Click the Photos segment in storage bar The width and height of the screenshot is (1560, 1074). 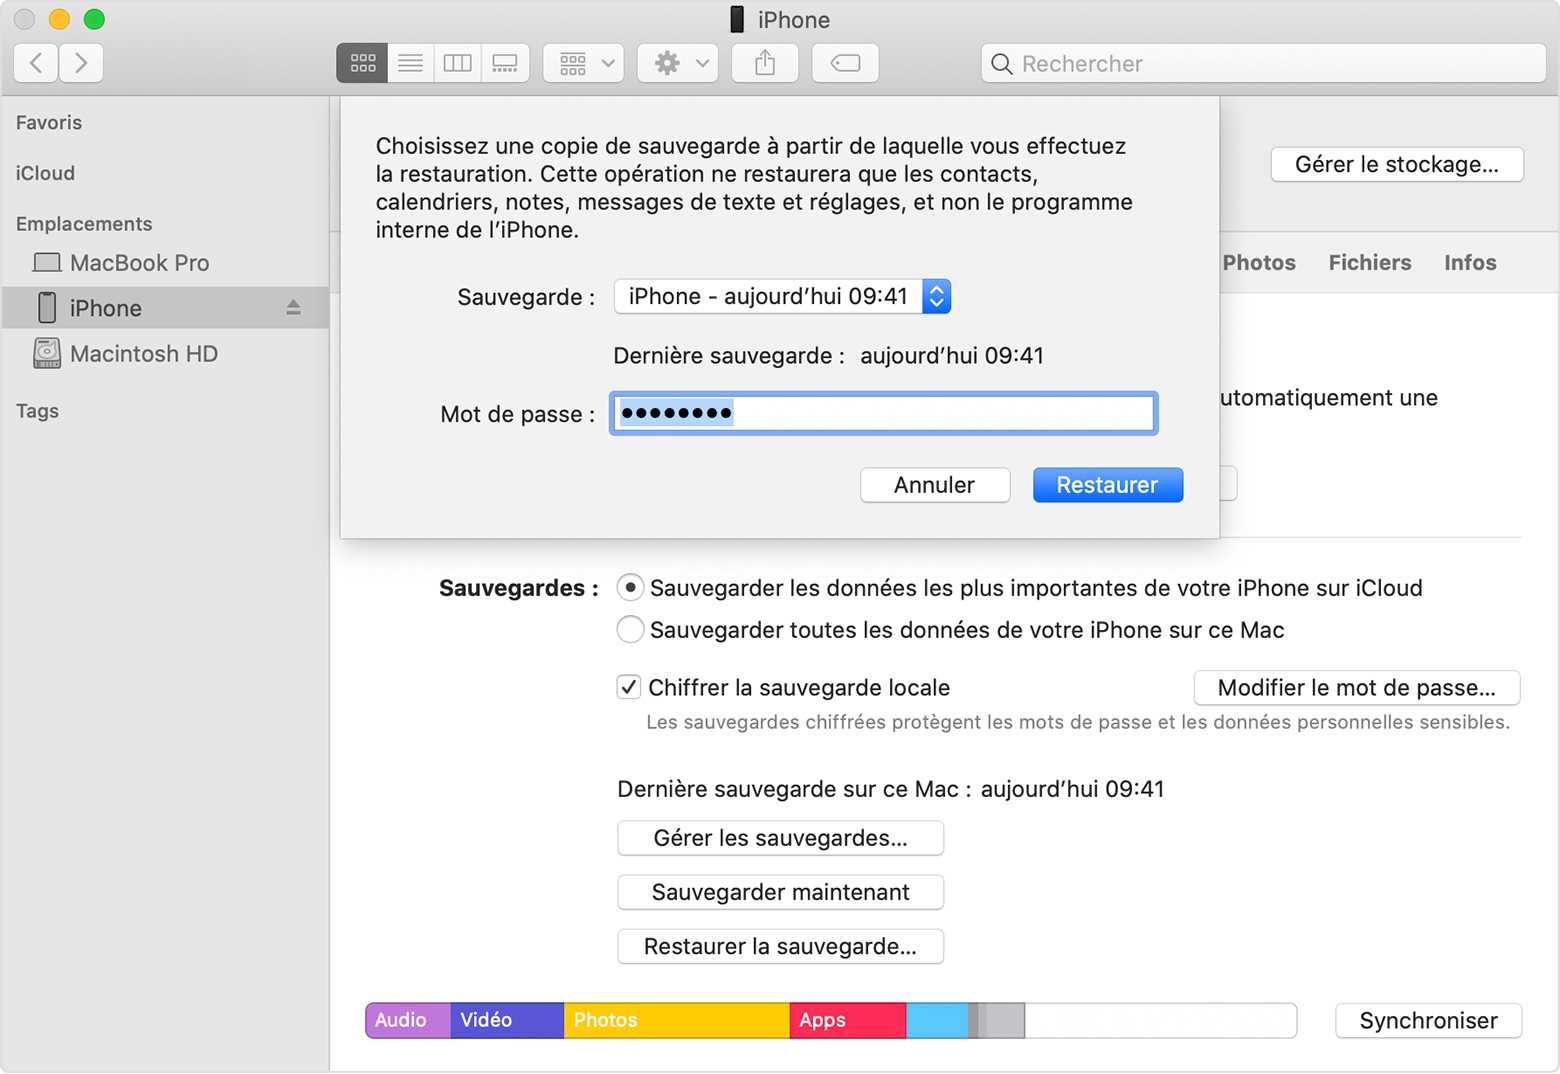676,1020
